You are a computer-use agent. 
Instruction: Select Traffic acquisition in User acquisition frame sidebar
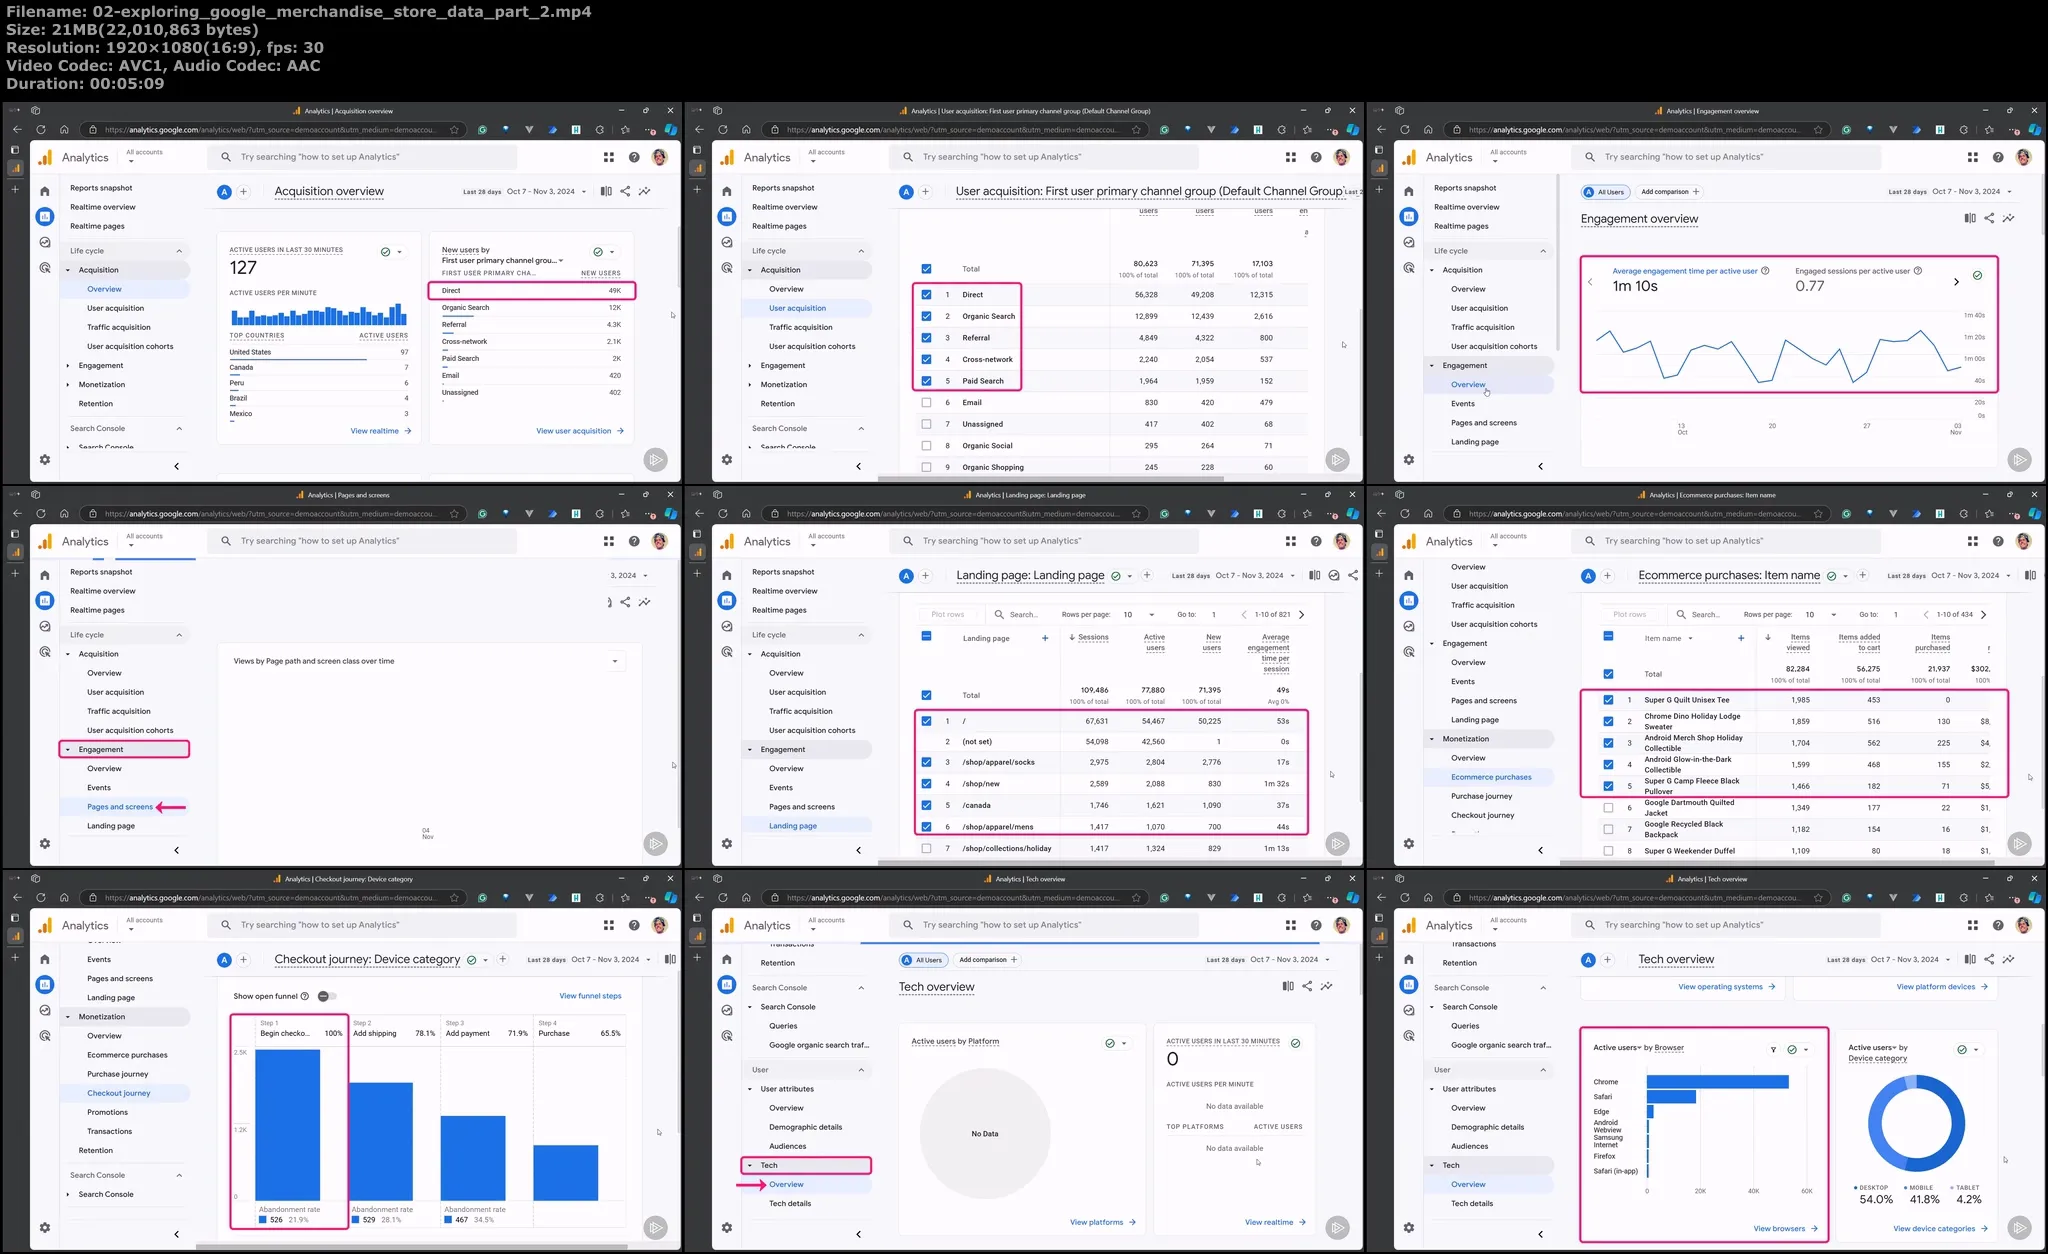coord(800,327)
